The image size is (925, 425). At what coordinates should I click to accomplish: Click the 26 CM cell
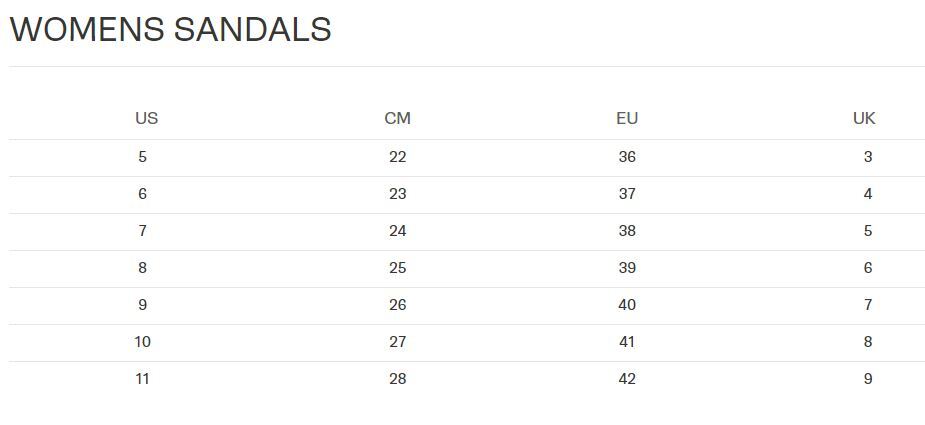pos(398,305)
